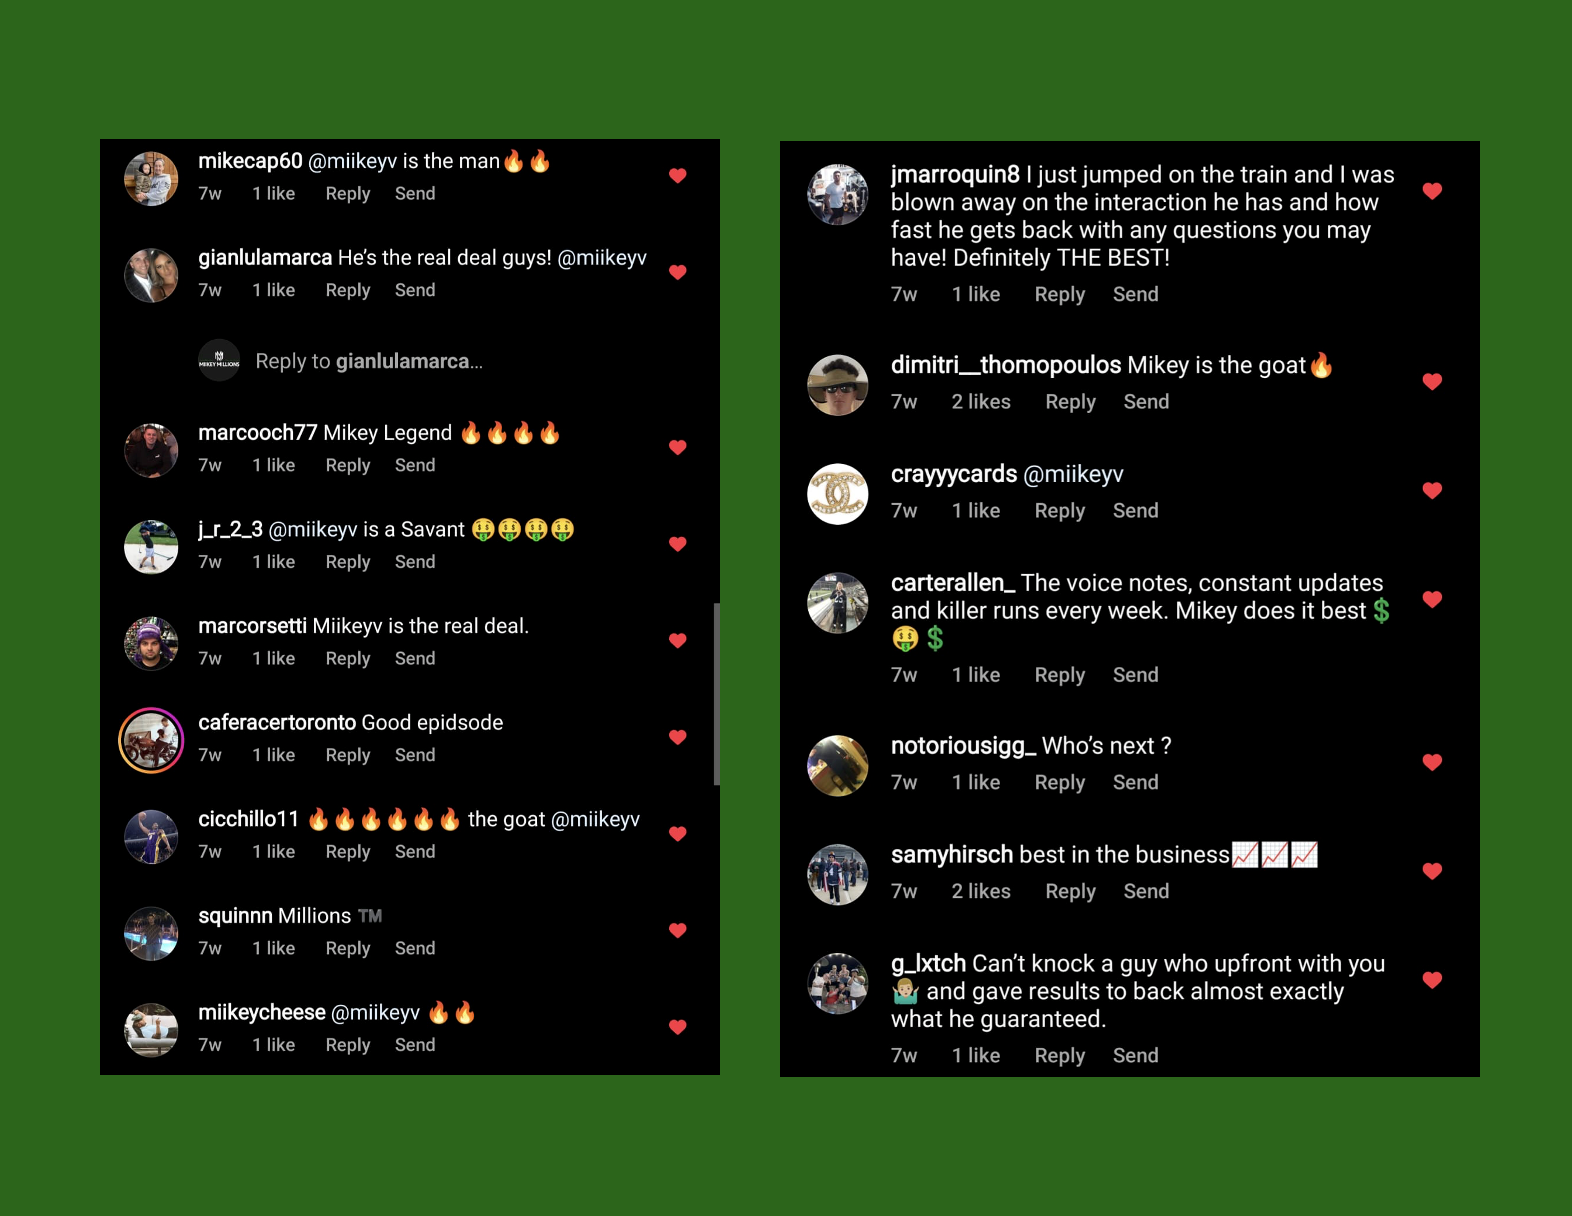Open jmarroquin8 username profile link
Viewport: 1572px width, 1216px height.
click(x=955, y=175)
